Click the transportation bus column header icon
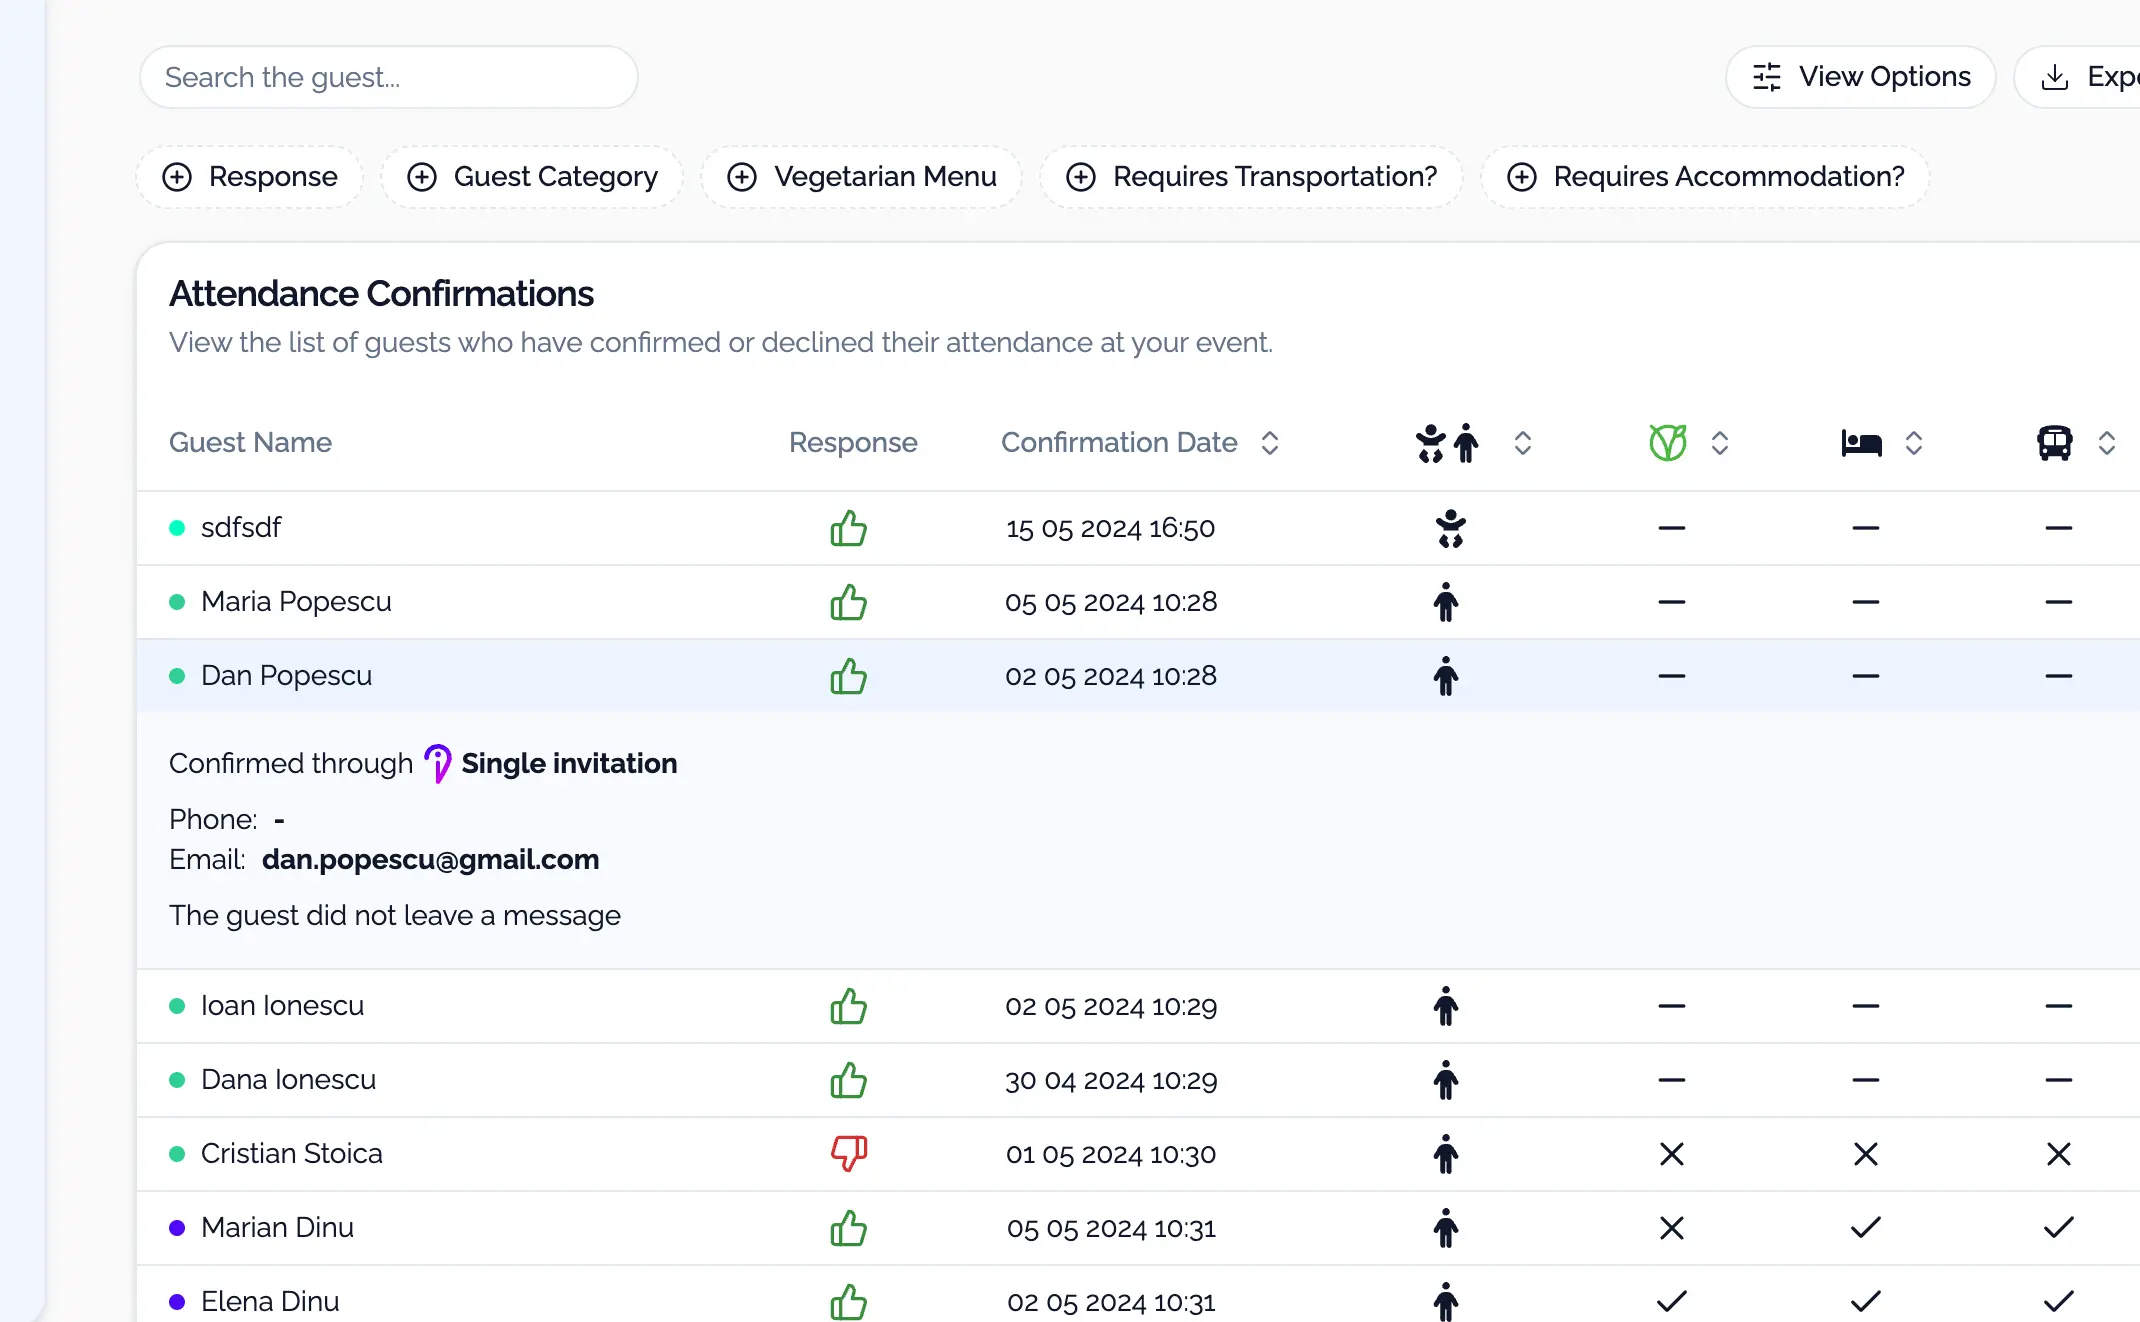This screenshot has width=2140, height=1322. pyautogui.click(x=2054, y=443)
